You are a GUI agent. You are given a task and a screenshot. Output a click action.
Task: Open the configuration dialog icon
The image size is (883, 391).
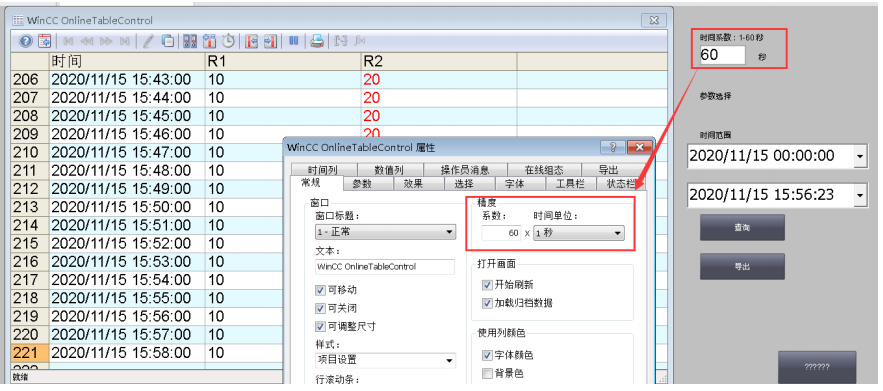tap(44, 41)
